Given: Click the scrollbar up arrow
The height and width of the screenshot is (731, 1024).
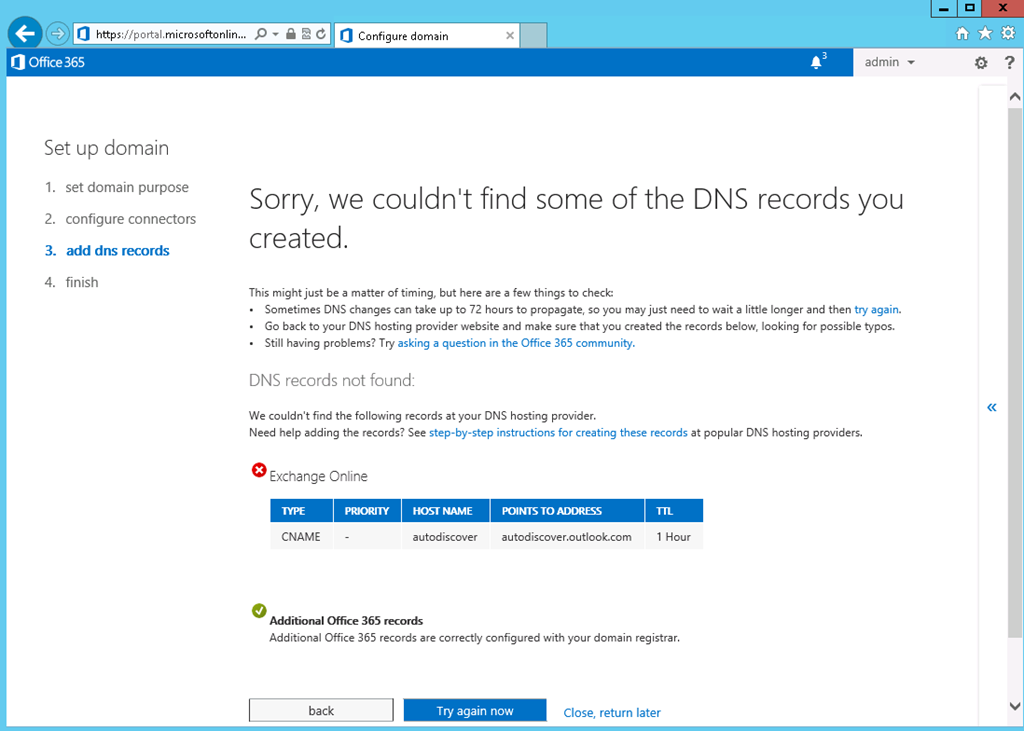Looking at the screenshot, I should pos(1015,97).
